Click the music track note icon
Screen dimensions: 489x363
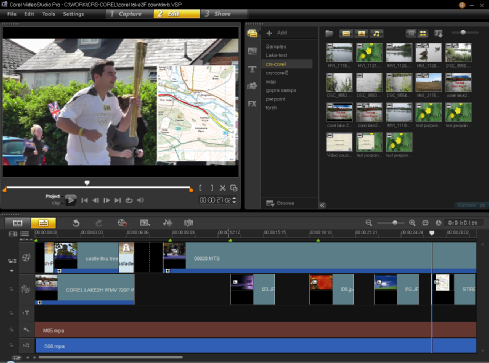(x=26, y=345)
